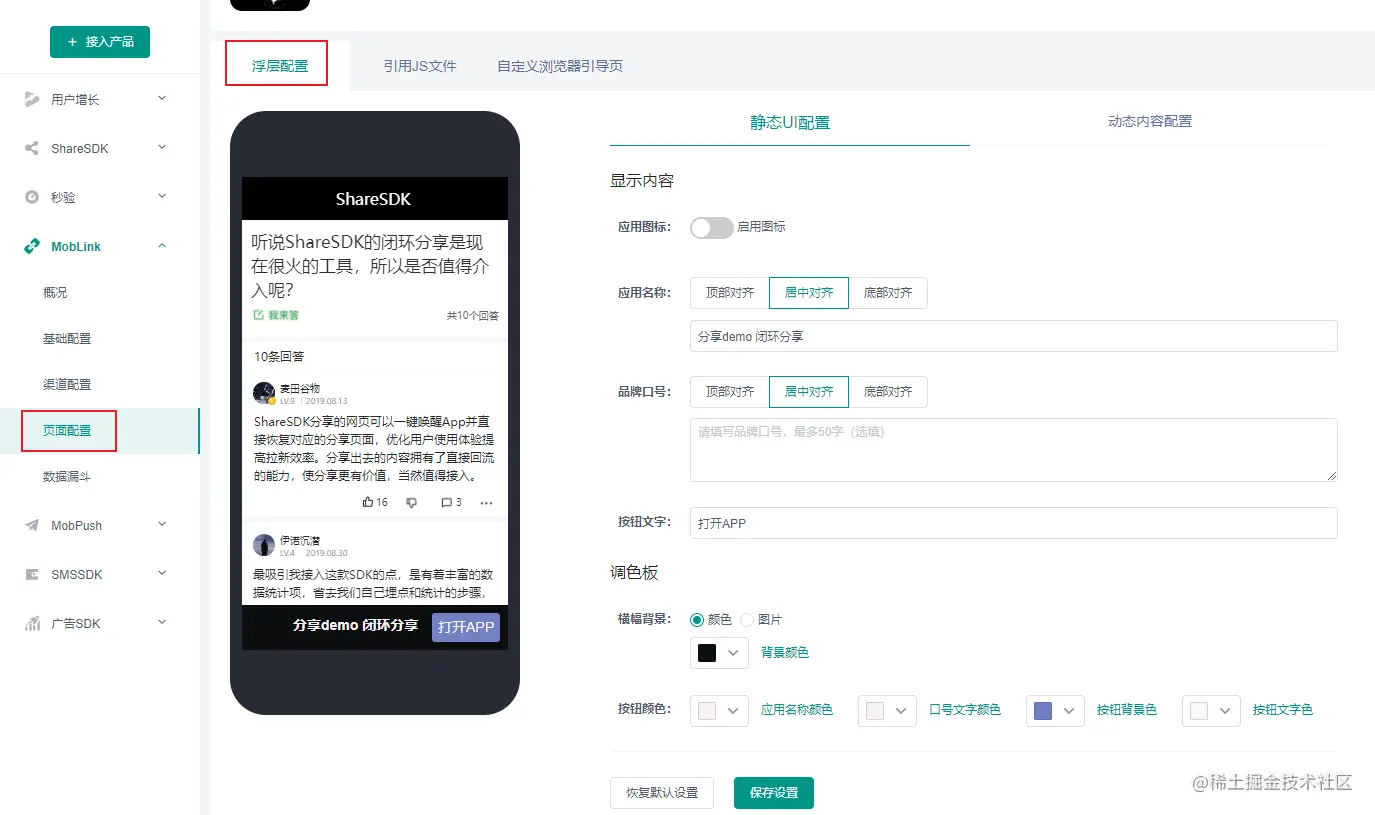Open the 引用JS文件 tab

420,65
